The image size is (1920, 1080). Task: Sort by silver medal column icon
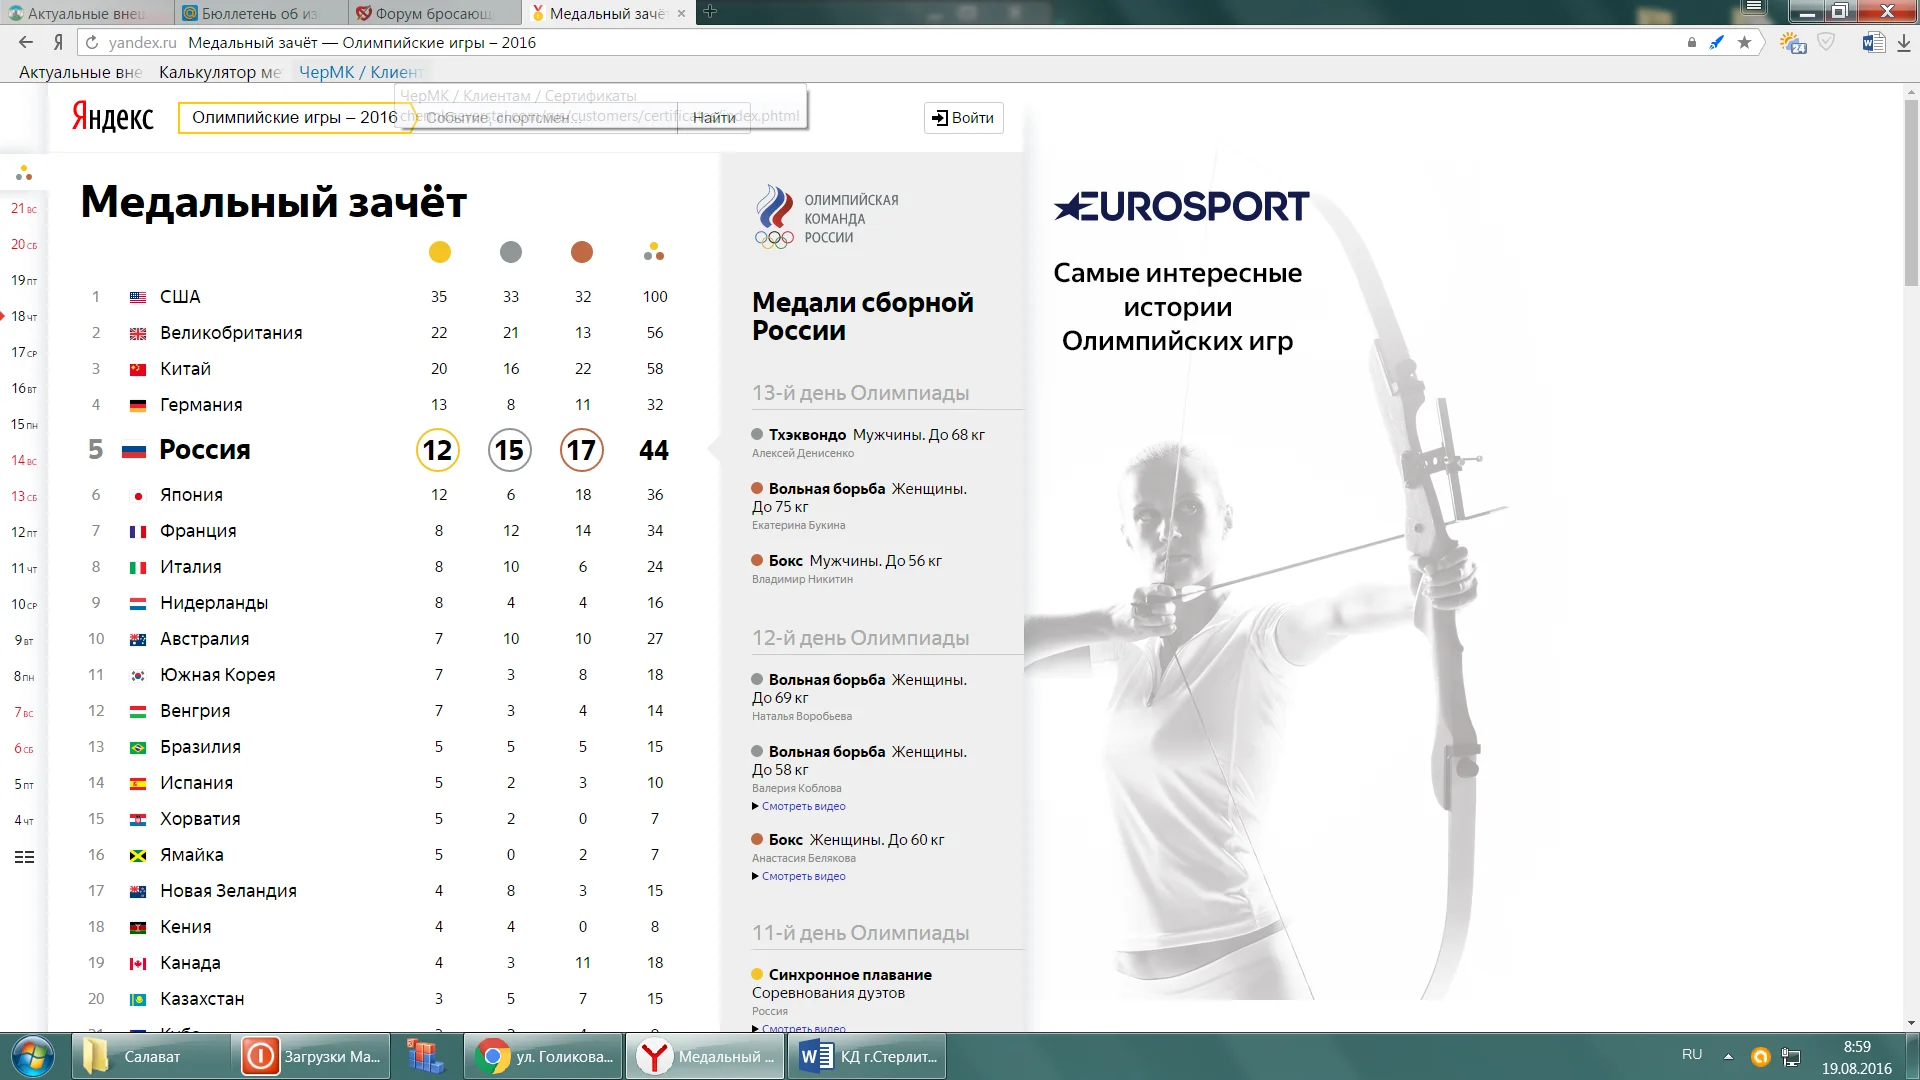click(511, 252)
